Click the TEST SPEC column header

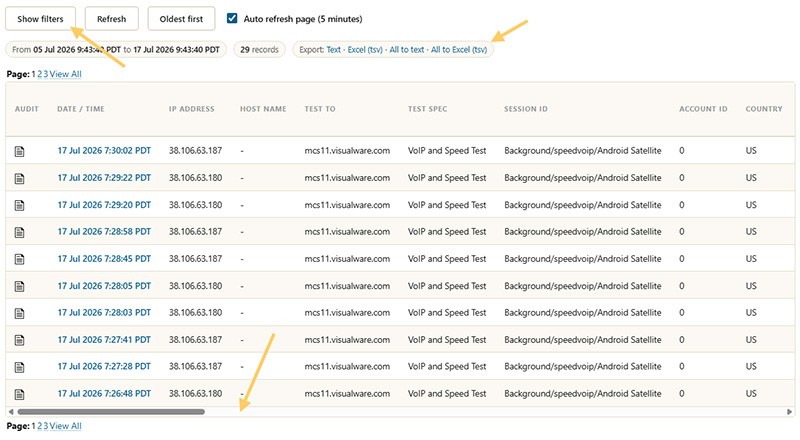click(x=427, y=109)
